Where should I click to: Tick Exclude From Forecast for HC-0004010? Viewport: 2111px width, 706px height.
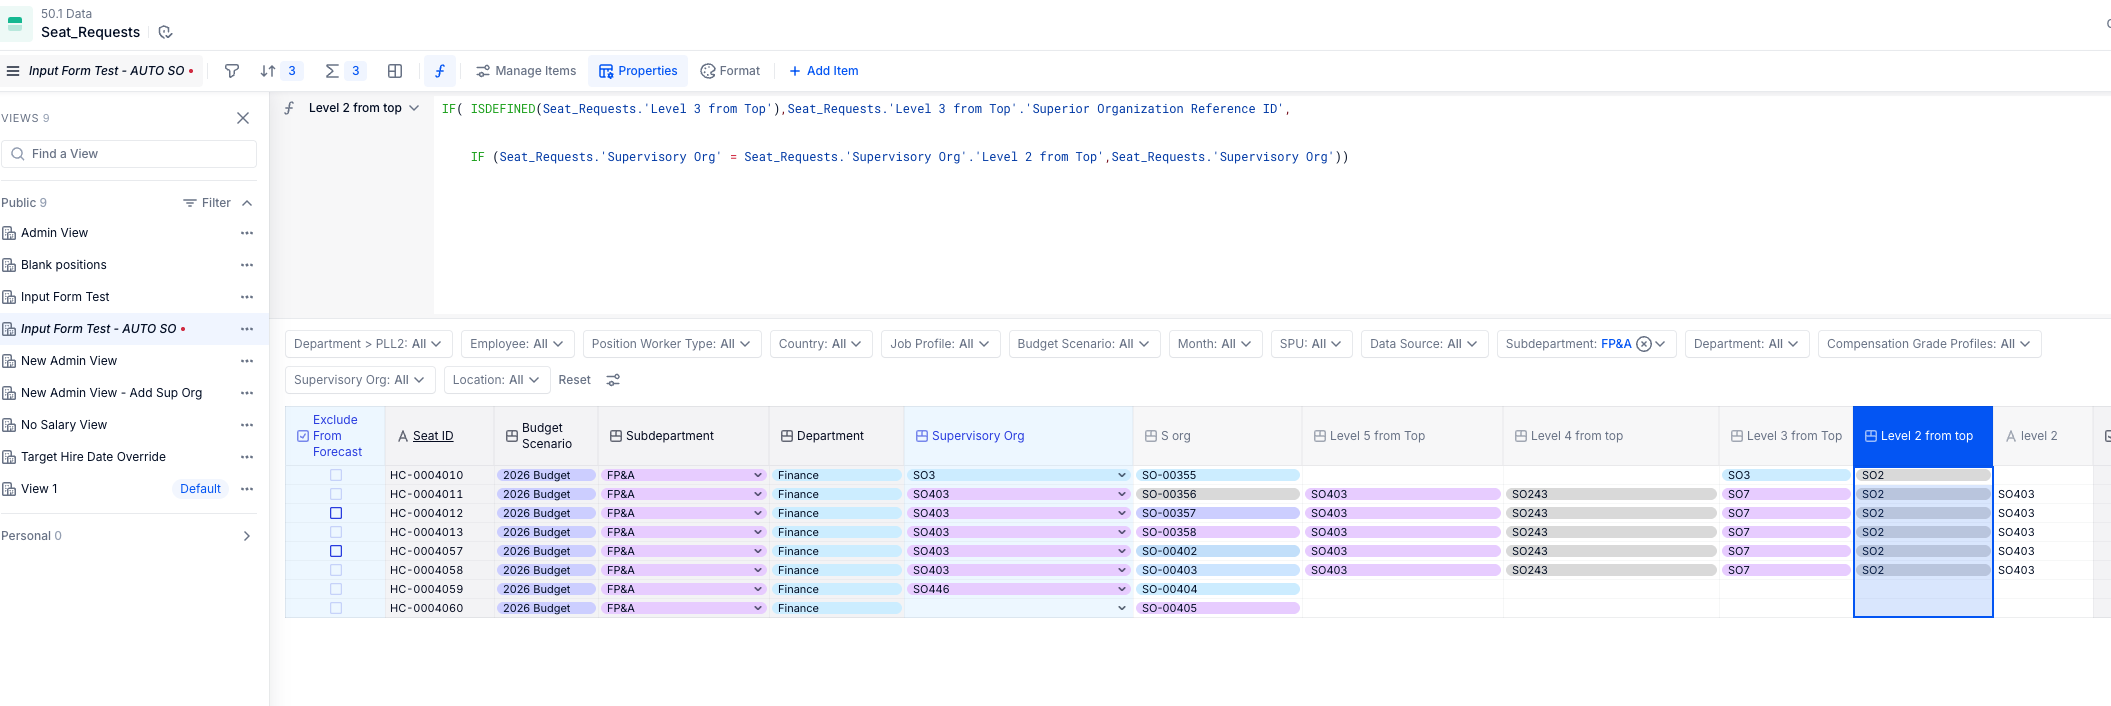coord(336,475)
